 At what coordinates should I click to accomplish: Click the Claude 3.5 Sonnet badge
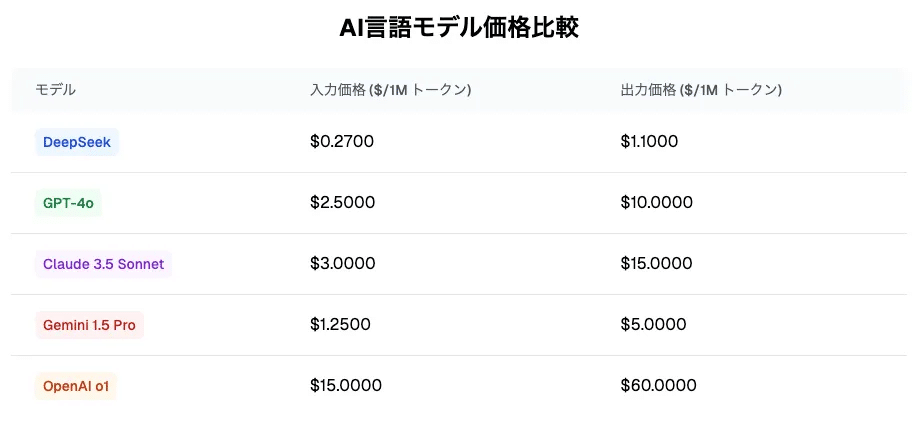coord(104,264)
